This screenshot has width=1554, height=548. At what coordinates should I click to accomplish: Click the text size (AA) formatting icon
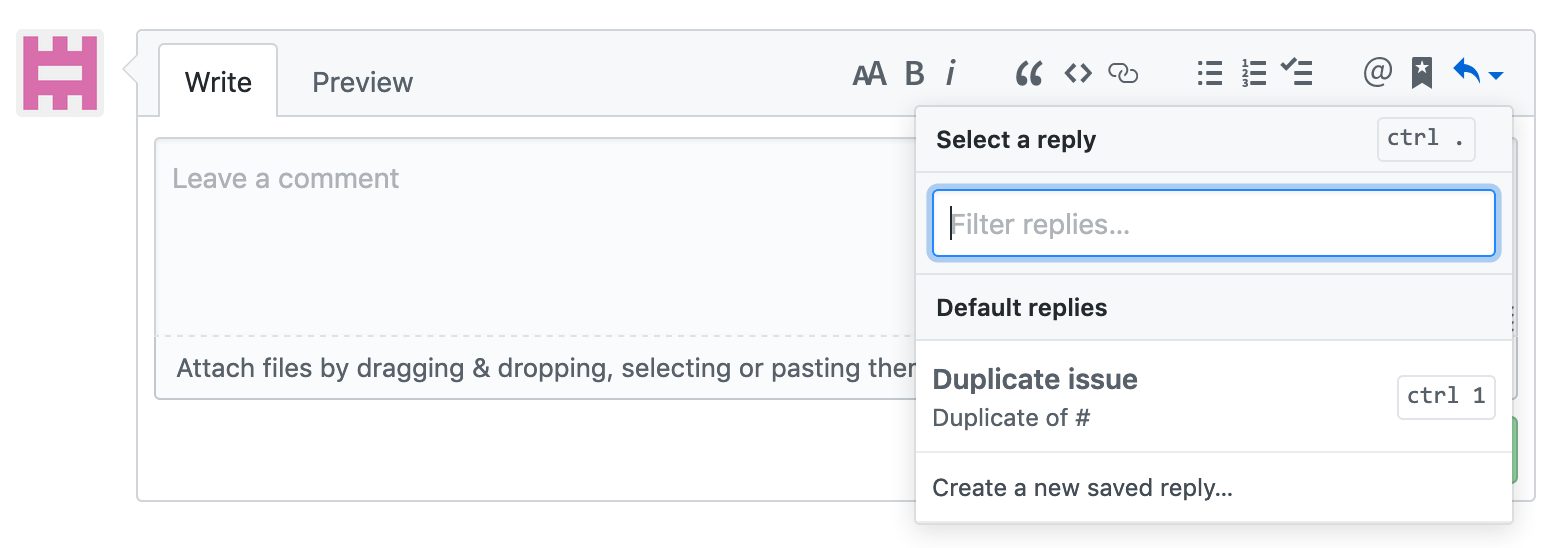869,74
